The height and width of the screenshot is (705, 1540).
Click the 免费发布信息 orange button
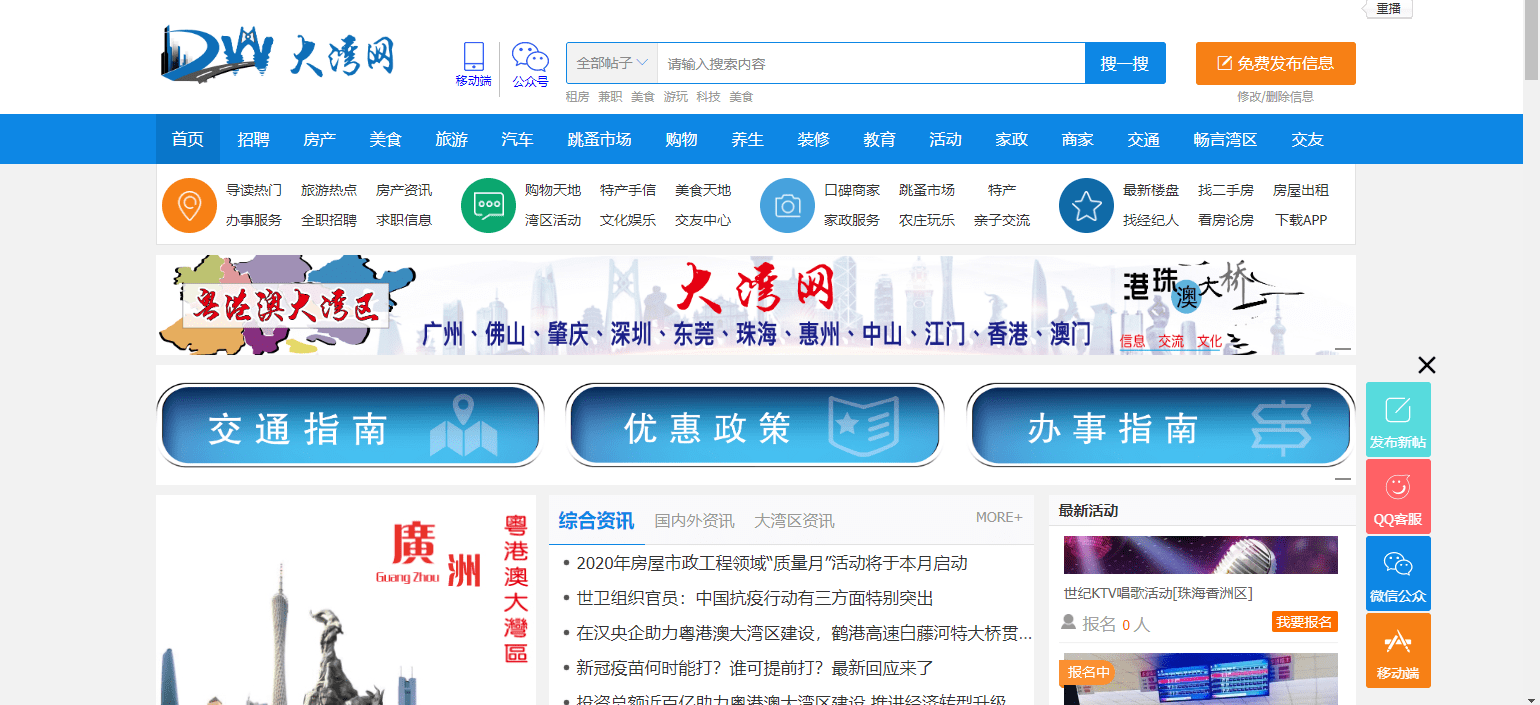pyautogui.click(x=1275, y=62)
